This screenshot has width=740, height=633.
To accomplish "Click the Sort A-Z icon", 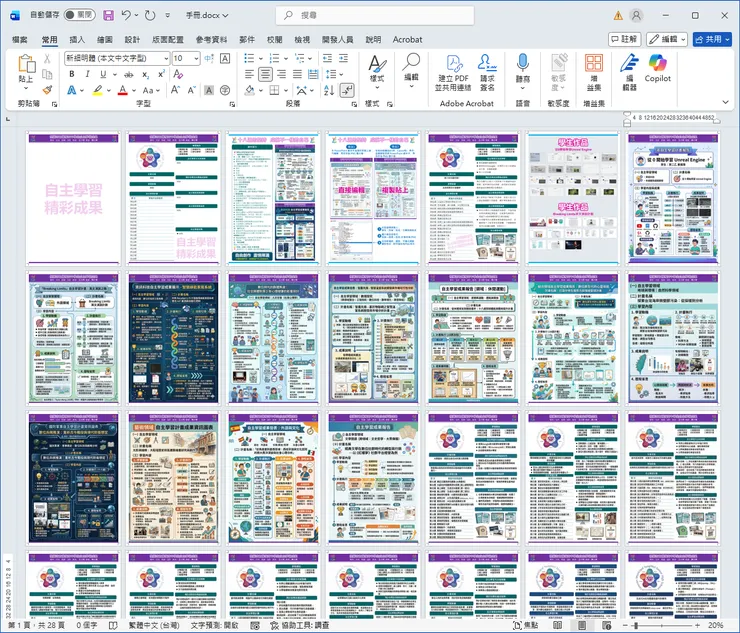I will point(329,90).
